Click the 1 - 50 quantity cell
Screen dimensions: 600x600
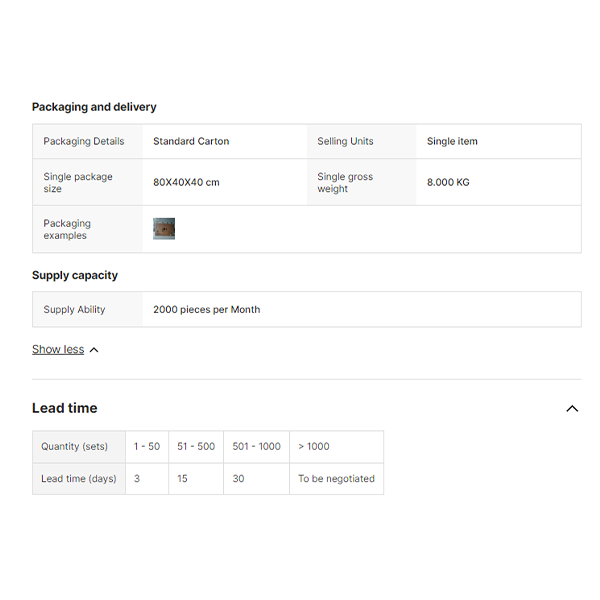(x=147, y=447)
